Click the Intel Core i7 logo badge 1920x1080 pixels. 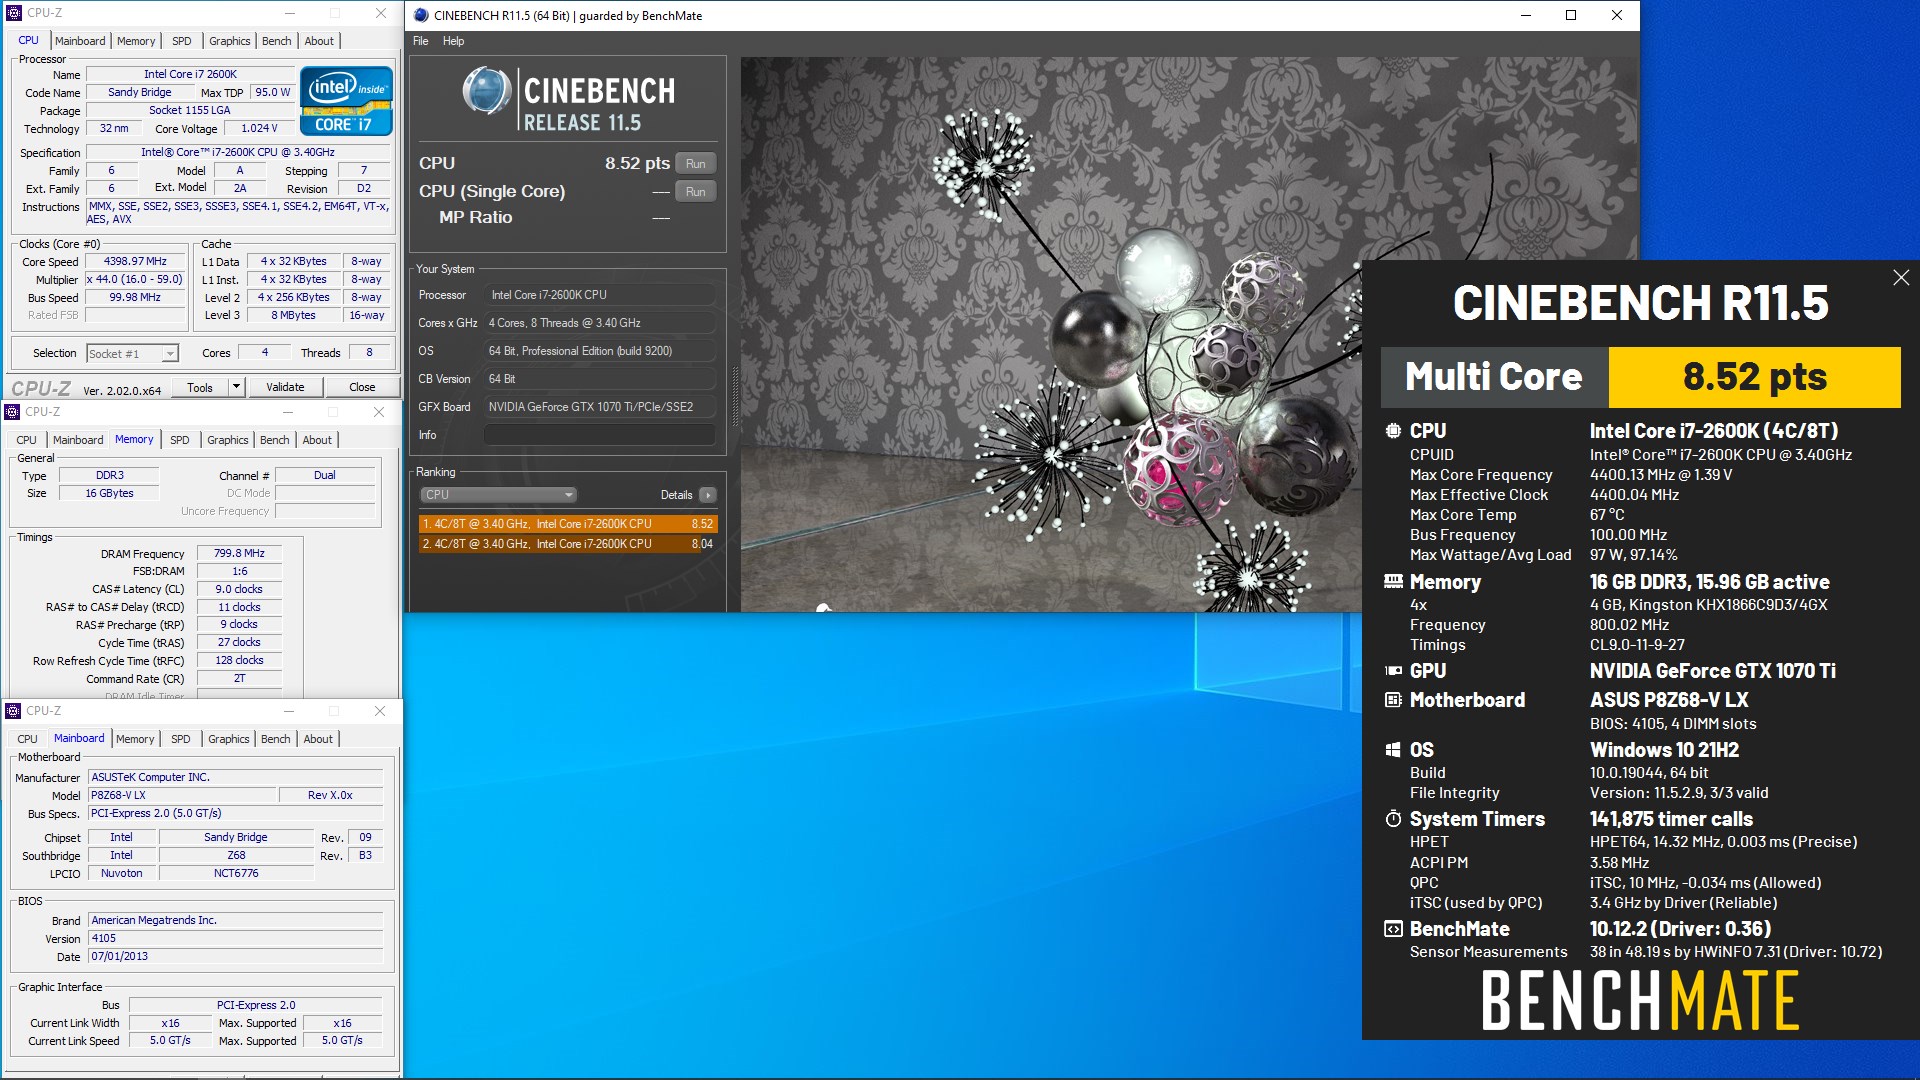(x=346, y=101)
